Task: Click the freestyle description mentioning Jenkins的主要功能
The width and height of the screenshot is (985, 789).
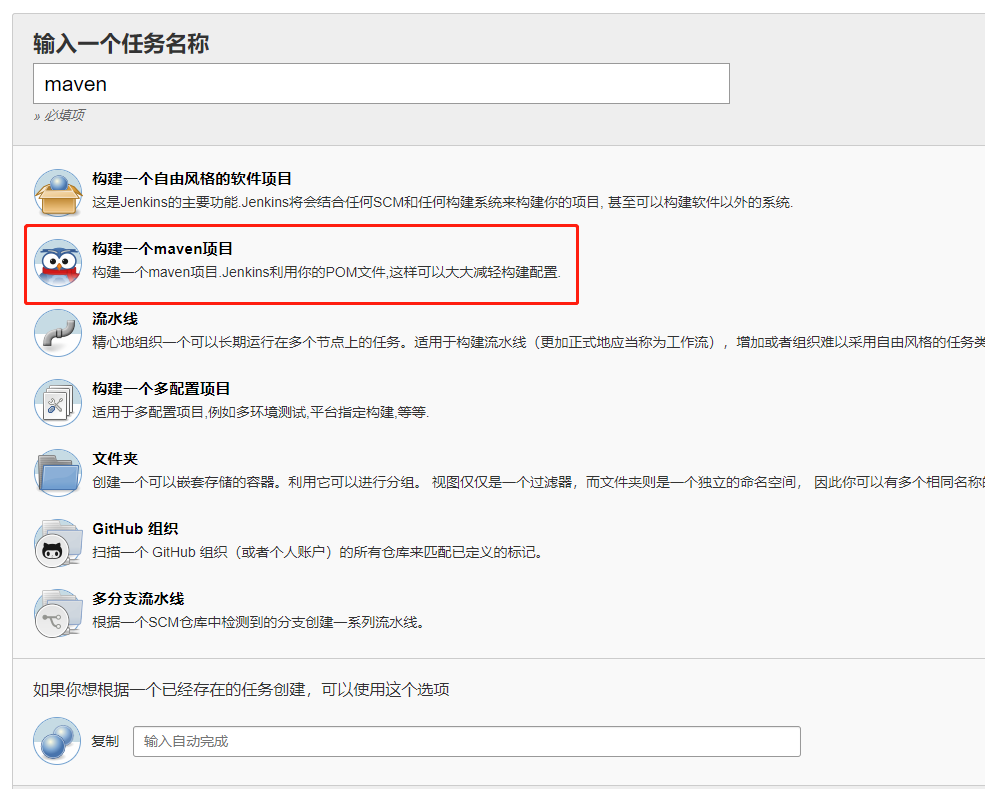Action: coord(443,202)
